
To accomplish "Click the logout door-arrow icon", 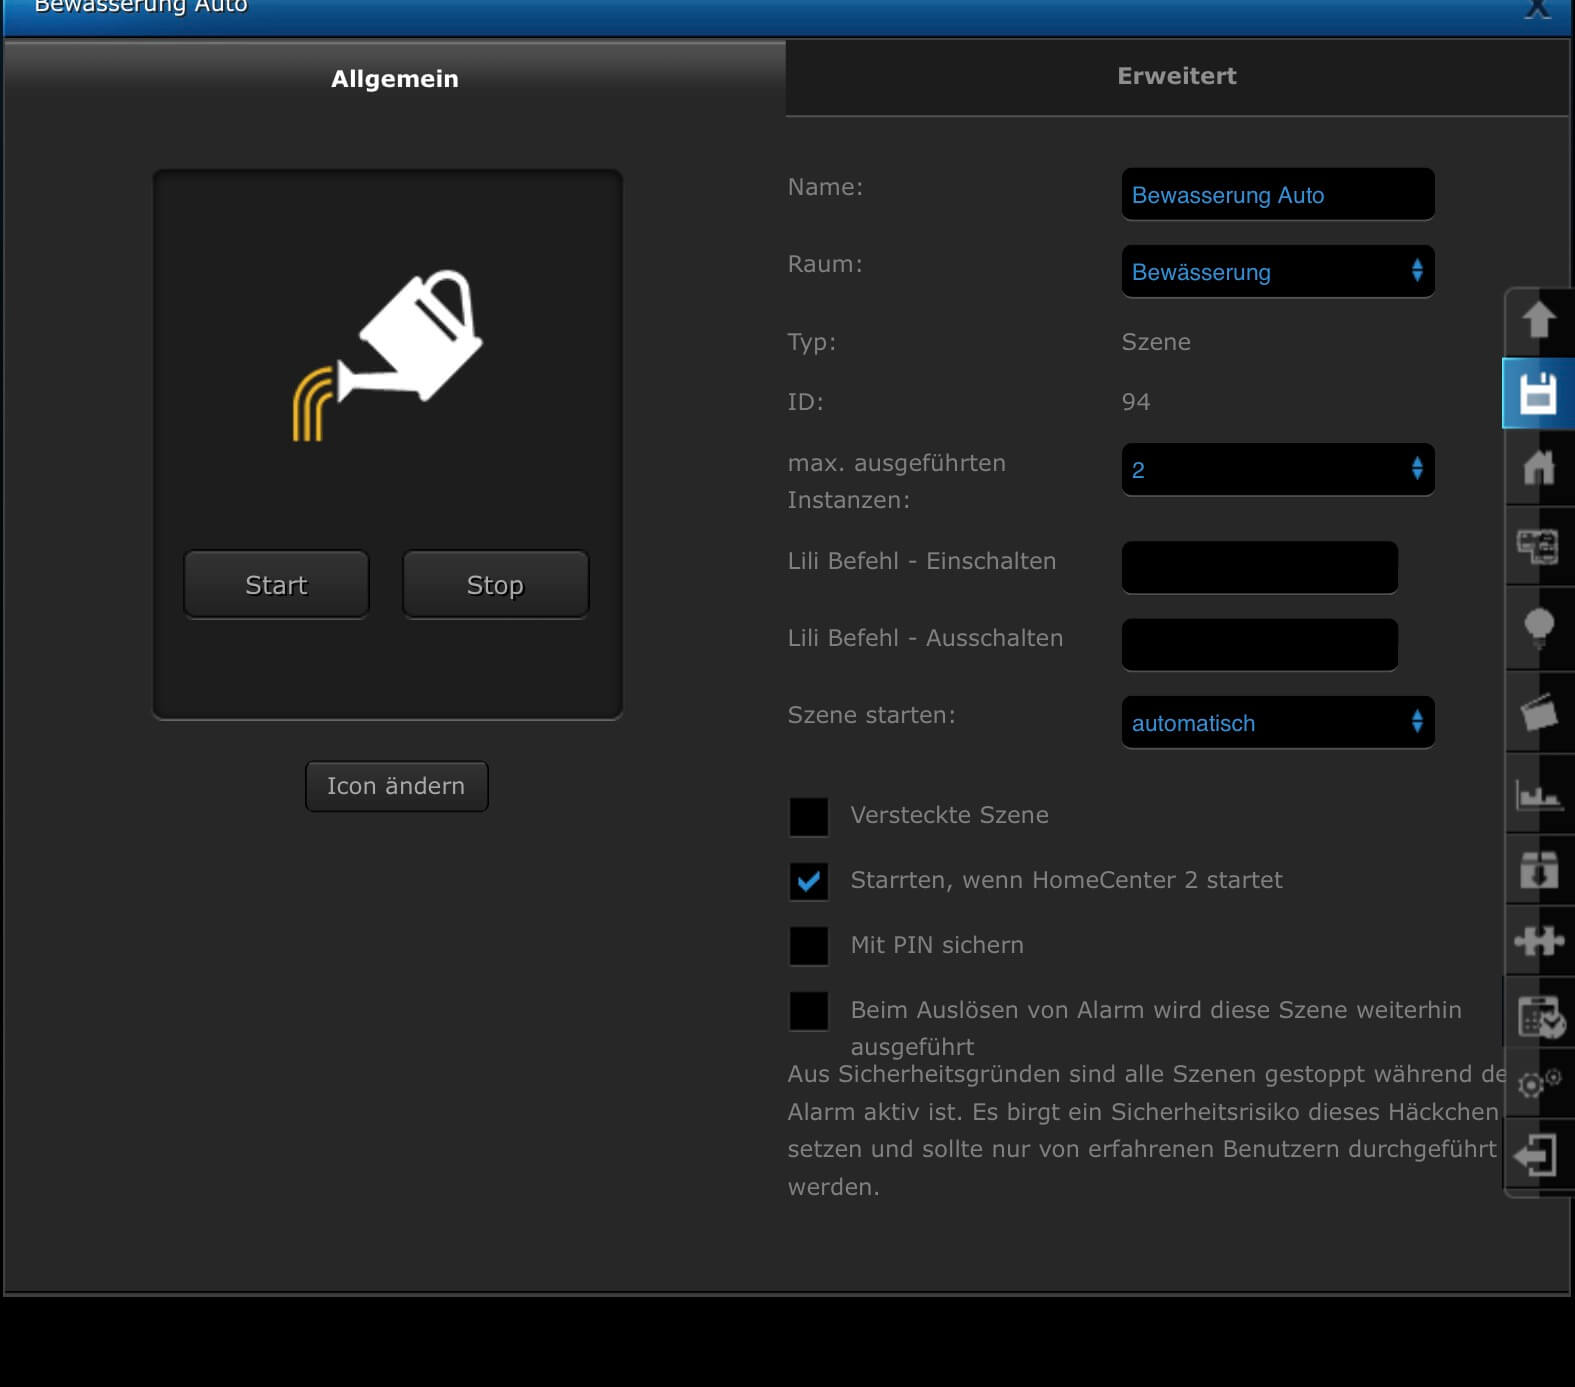I will (x=1536, y=1156).
